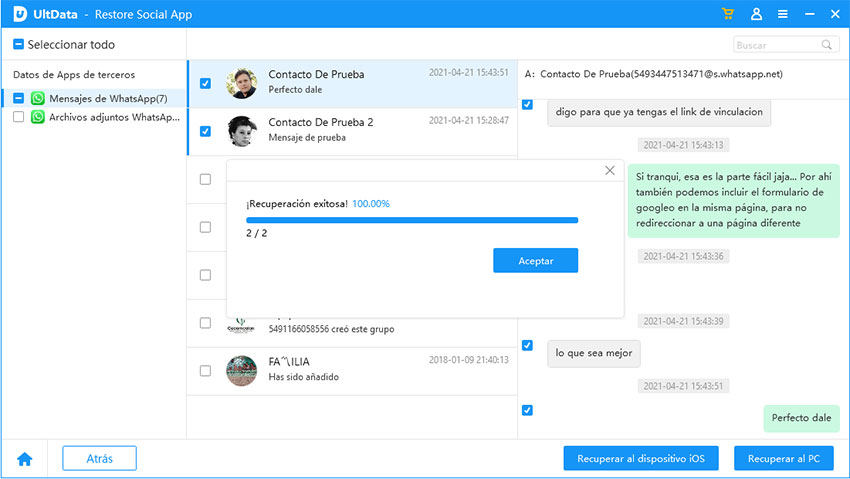The width and height of the screenshot is (850, 479).
Task: Toggle the Seleccionar todo checkbox
Action: pyautogui.click(x=18, y=44)
